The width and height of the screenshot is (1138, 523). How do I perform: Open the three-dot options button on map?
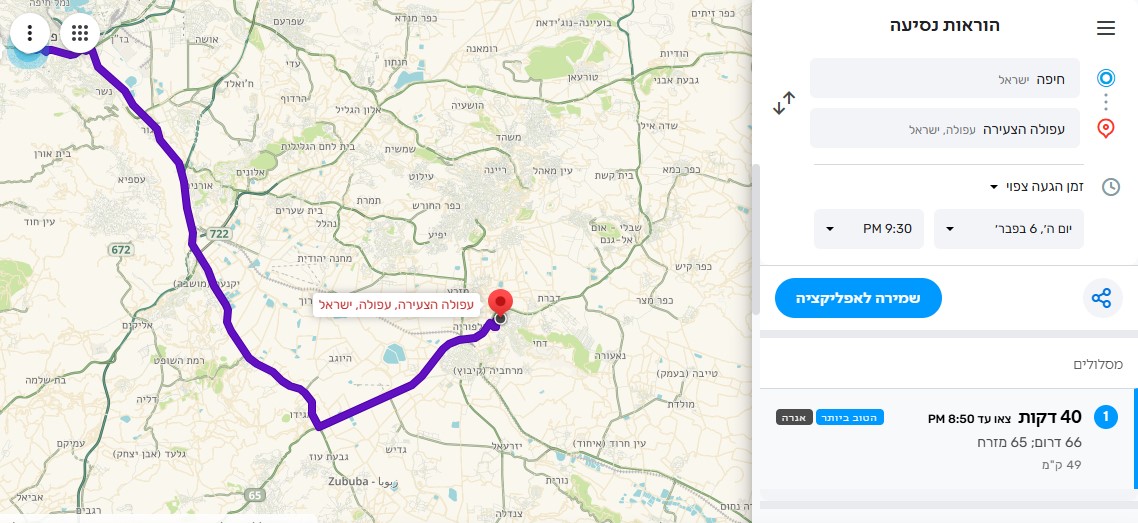[x=30, y=33]
